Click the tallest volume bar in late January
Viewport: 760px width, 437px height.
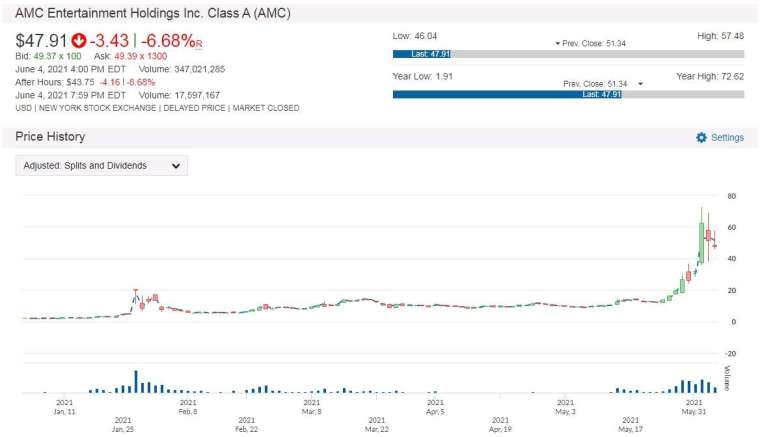coord(136,382)
